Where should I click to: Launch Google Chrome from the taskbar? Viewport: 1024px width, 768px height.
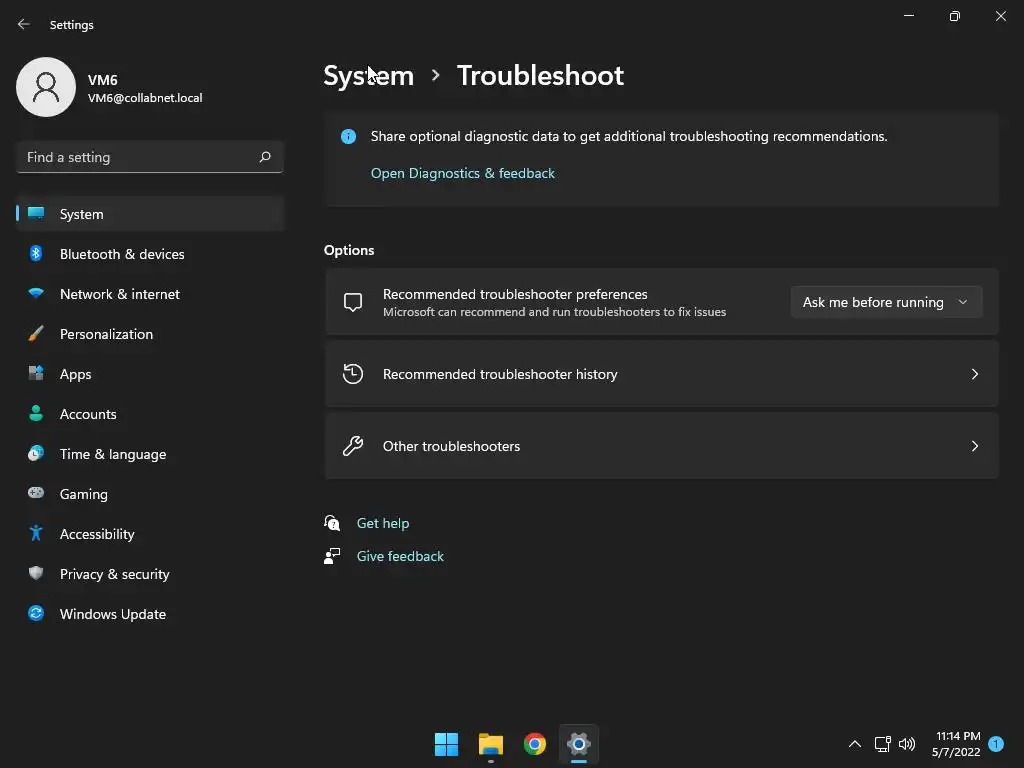(535, 744)
